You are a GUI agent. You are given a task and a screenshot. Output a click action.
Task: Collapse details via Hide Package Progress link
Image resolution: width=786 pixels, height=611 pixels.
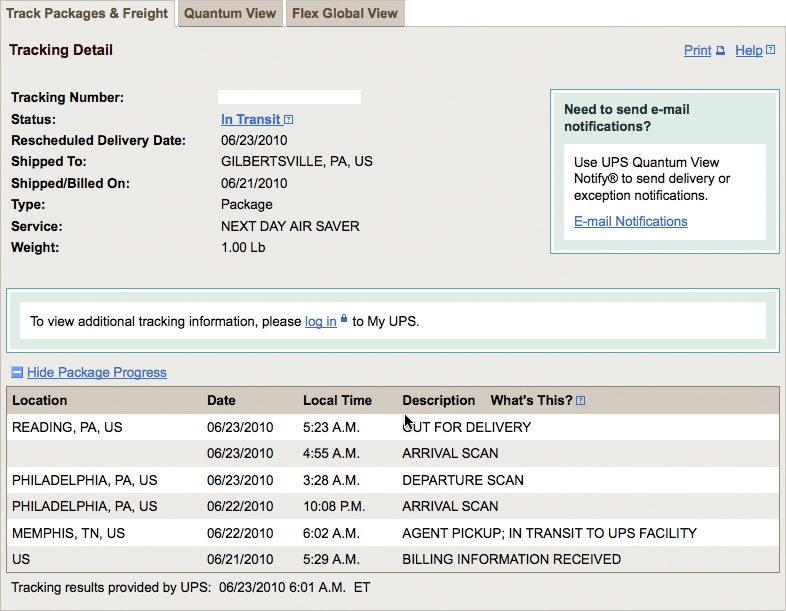tap(97, 372)
